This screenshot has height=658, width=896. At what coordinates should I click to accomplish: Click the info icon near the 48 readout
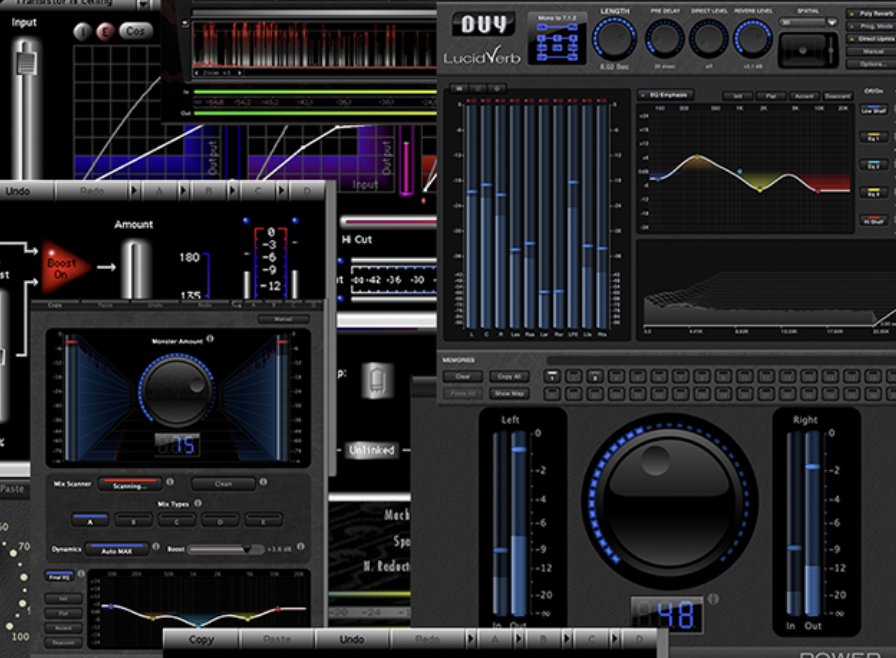pyautogui.click(x=714, y=599)
